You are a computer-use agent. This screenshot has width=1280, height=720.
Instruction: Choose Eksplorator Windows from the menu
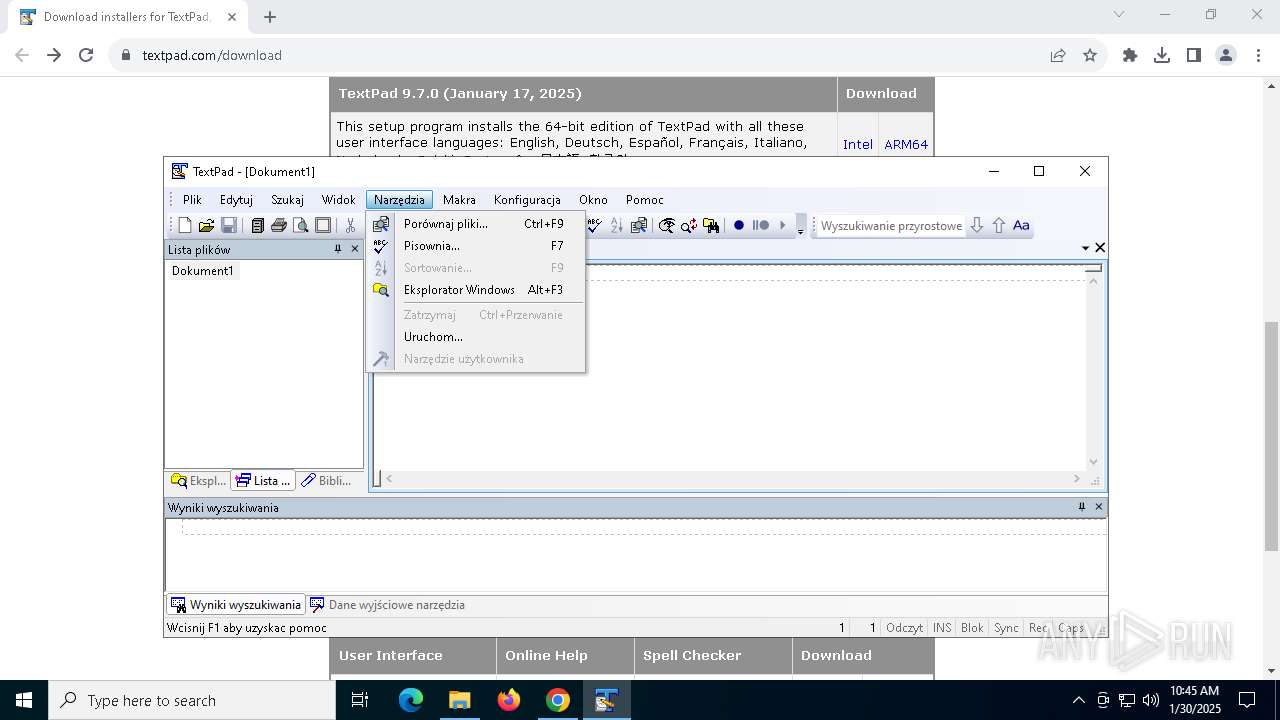click(475, 290)
